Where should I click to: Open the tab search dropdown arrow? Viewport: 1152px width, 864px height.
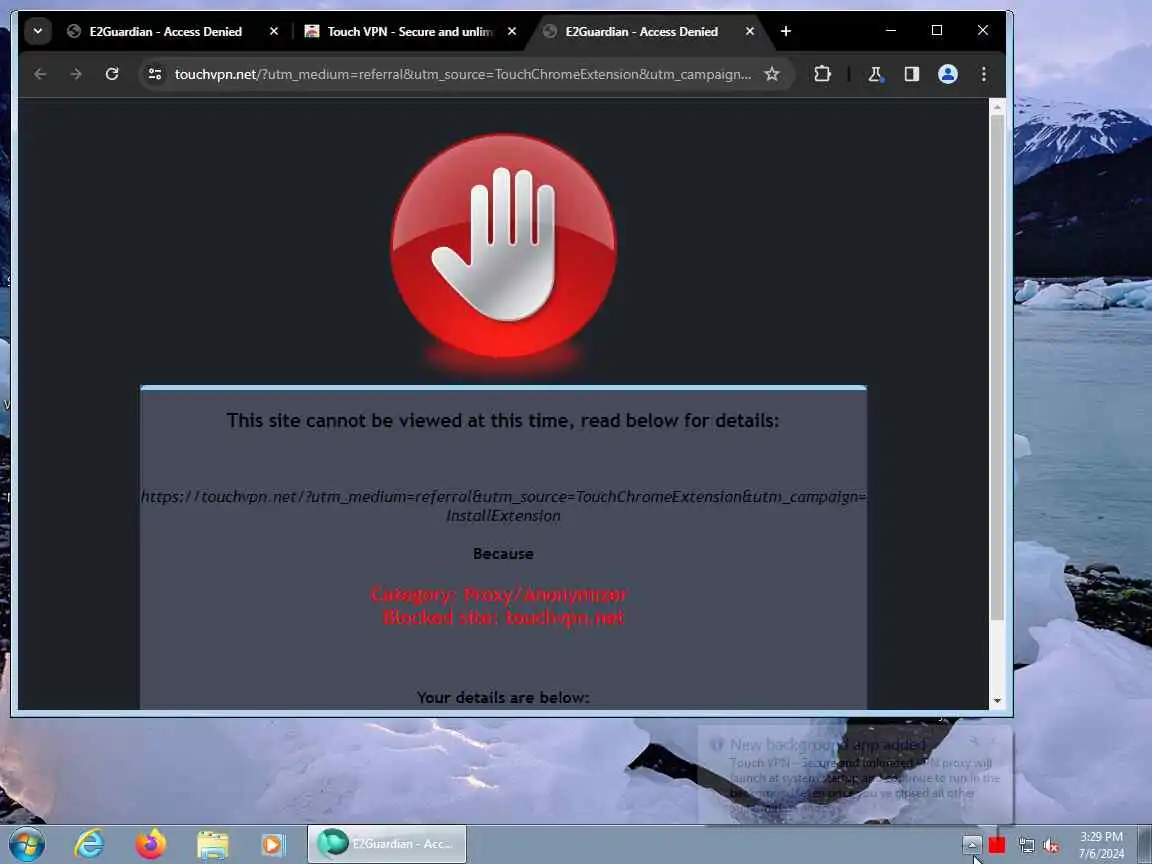[x=37, y=32]
